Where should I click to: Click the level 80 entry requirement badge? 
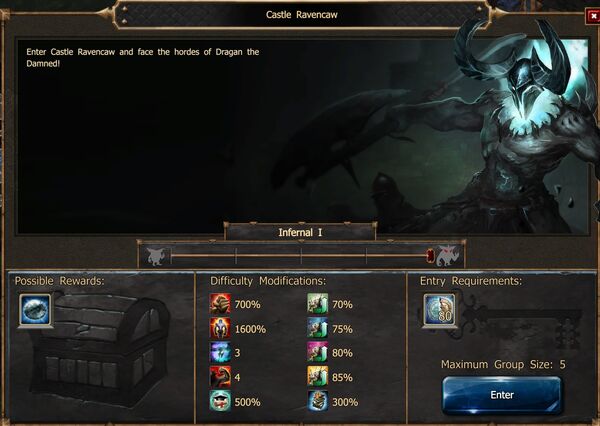coord(440,310)
